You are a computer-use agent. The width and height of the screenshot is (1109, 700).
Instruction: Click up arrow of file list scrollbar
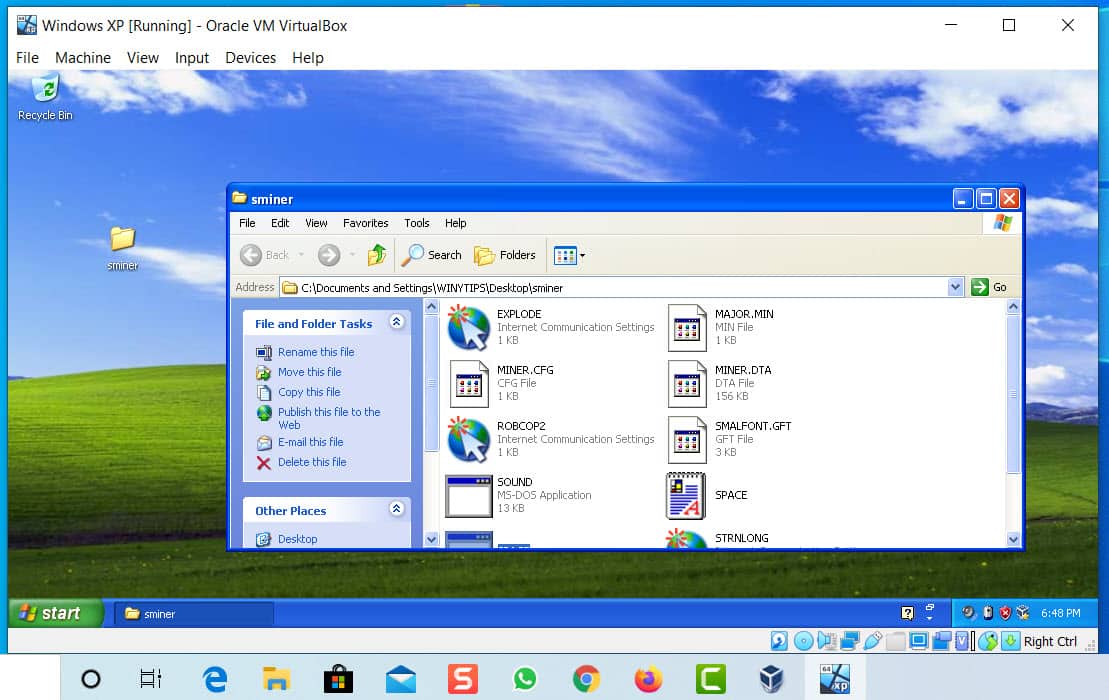point(1013,307)
